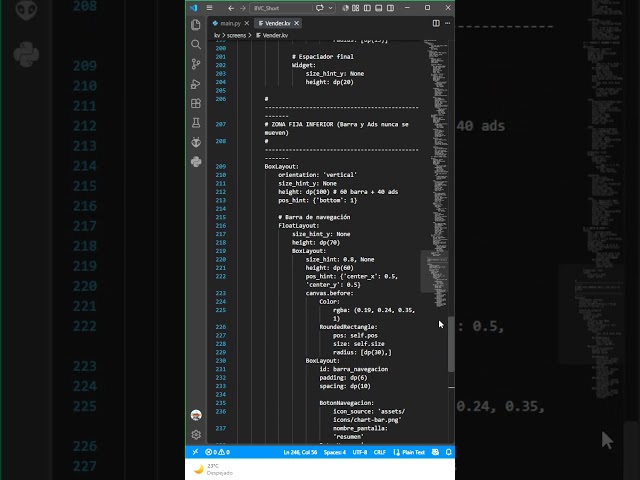Close the Vender.kv tab
Viewport: 640px width, 480px height.
[297, 23]
